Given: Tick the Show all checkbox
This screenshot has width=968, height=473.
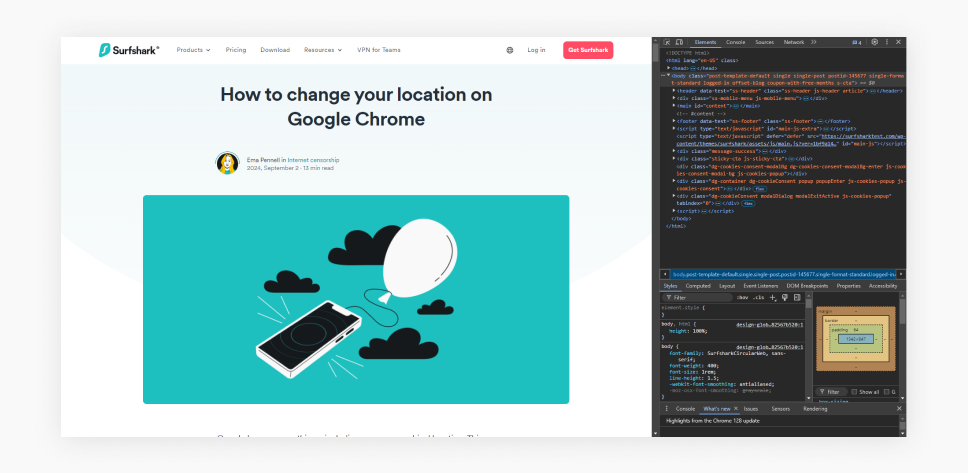Looking at the screenshot, I should click(854, 392).
